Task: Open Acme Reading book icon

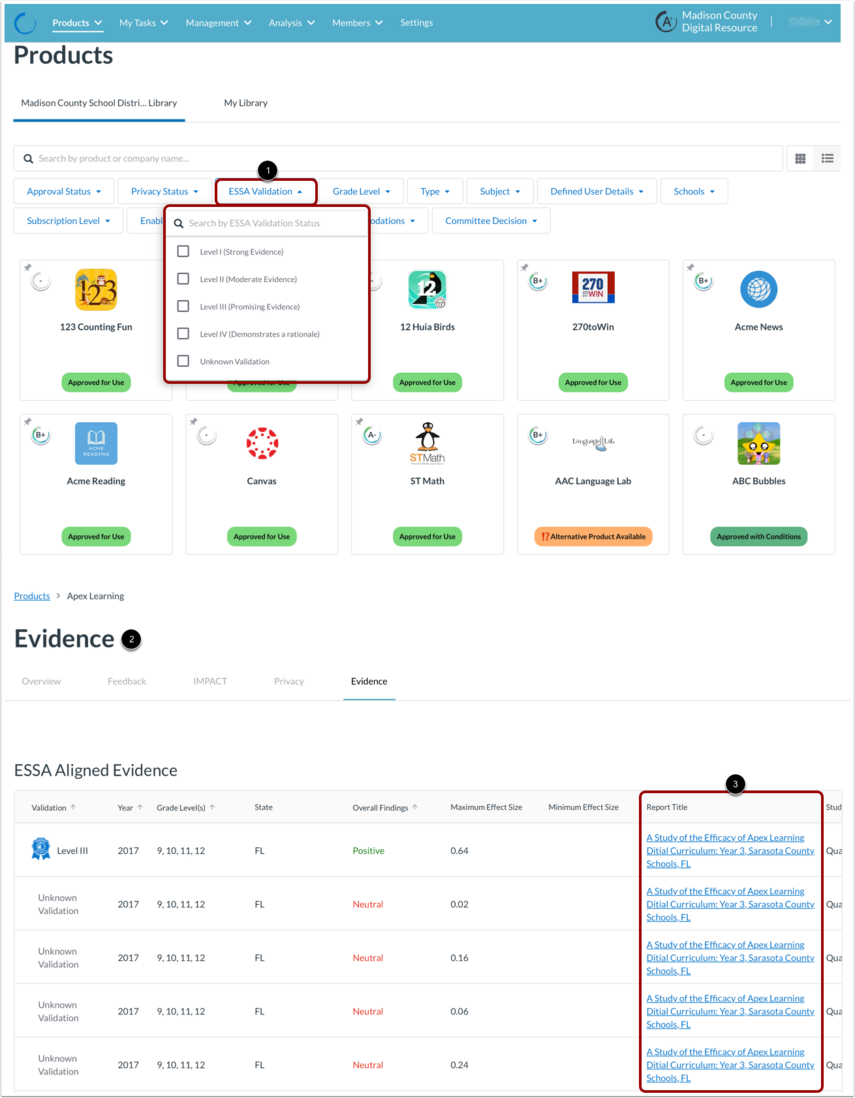Action: [x=96, y=443]
